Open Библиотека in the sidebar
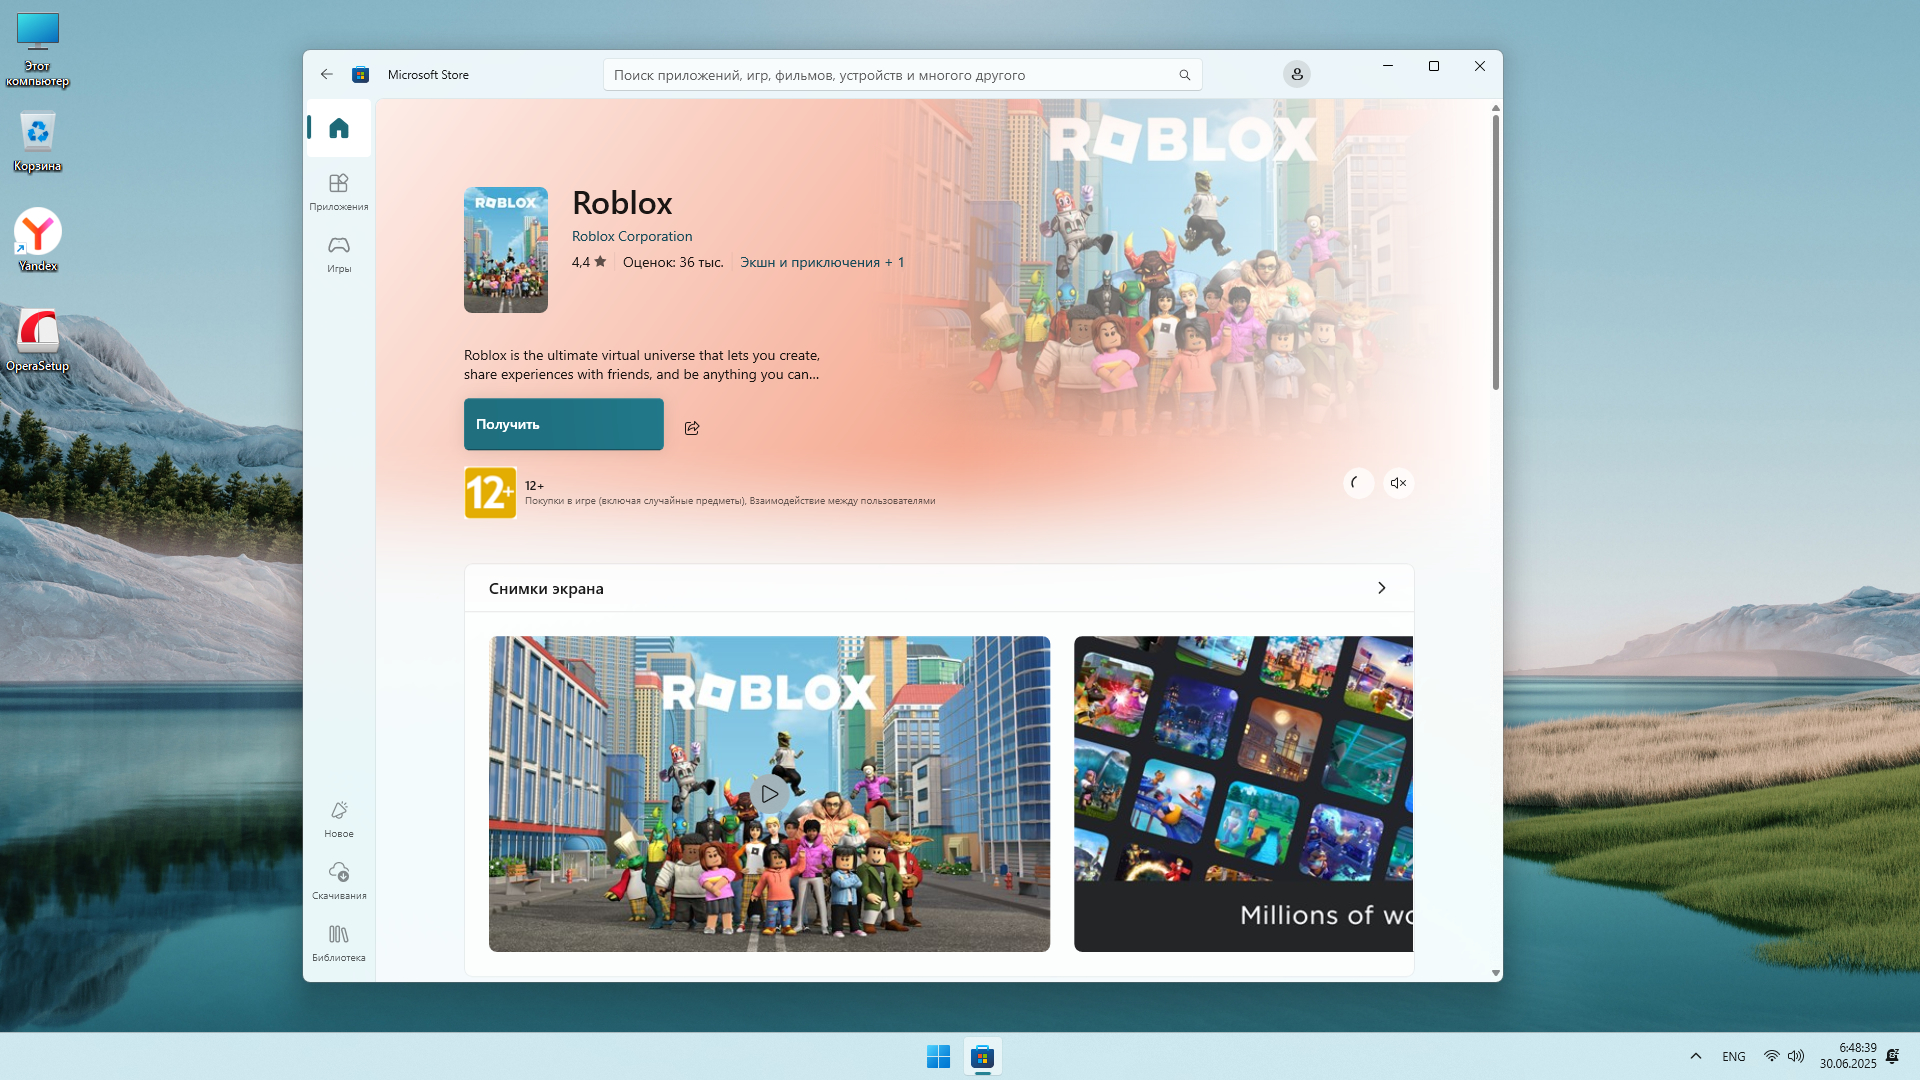 [338, 942]
